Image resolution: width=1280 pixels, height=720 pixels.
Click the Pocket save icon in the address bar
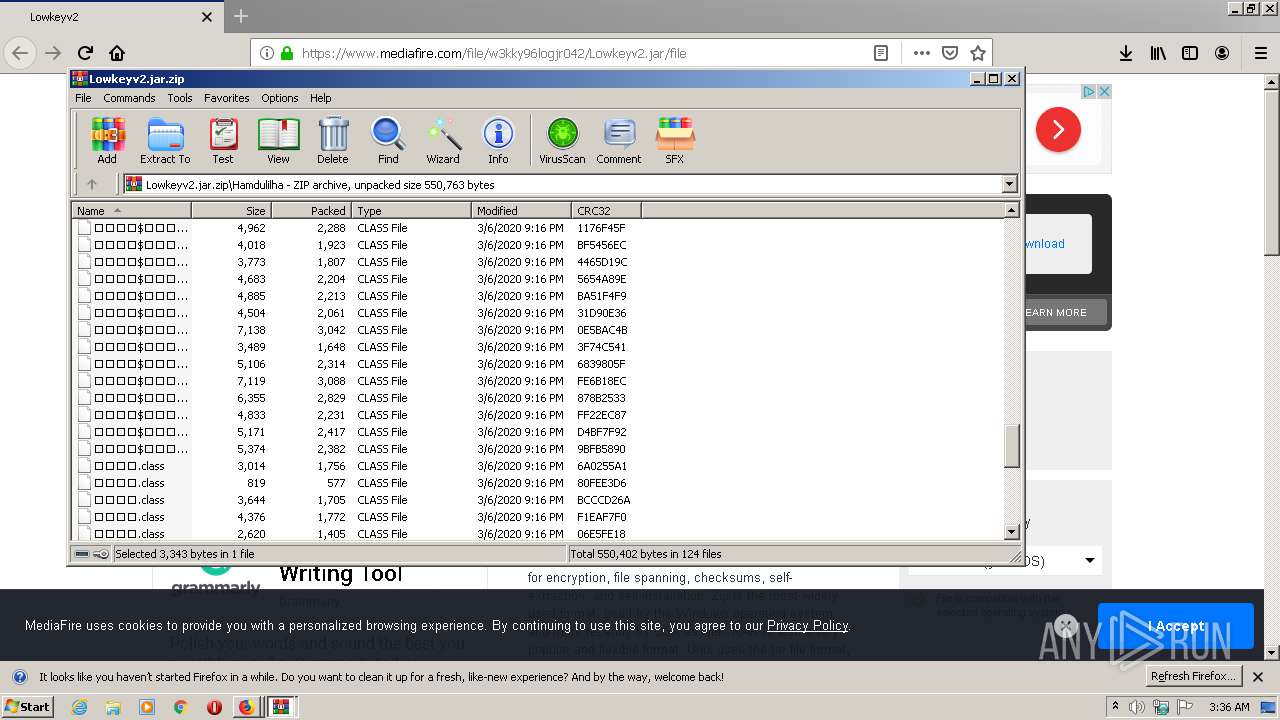950,53
